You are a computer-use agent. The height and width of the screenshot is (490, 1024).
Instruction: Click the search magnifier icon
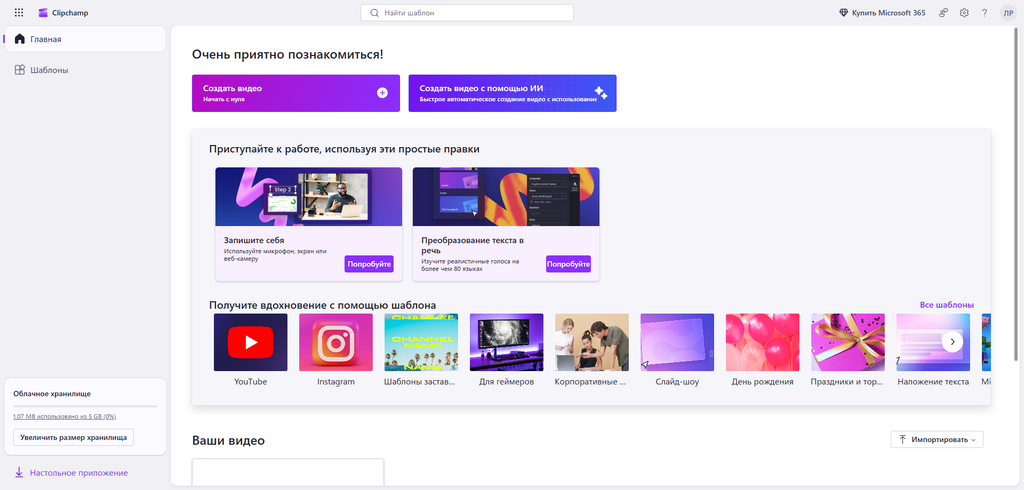374,12
